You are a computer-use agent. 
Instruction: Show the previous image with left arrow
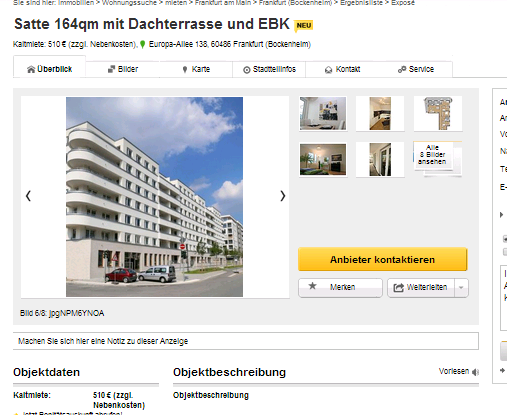click(x=28, y=196)
